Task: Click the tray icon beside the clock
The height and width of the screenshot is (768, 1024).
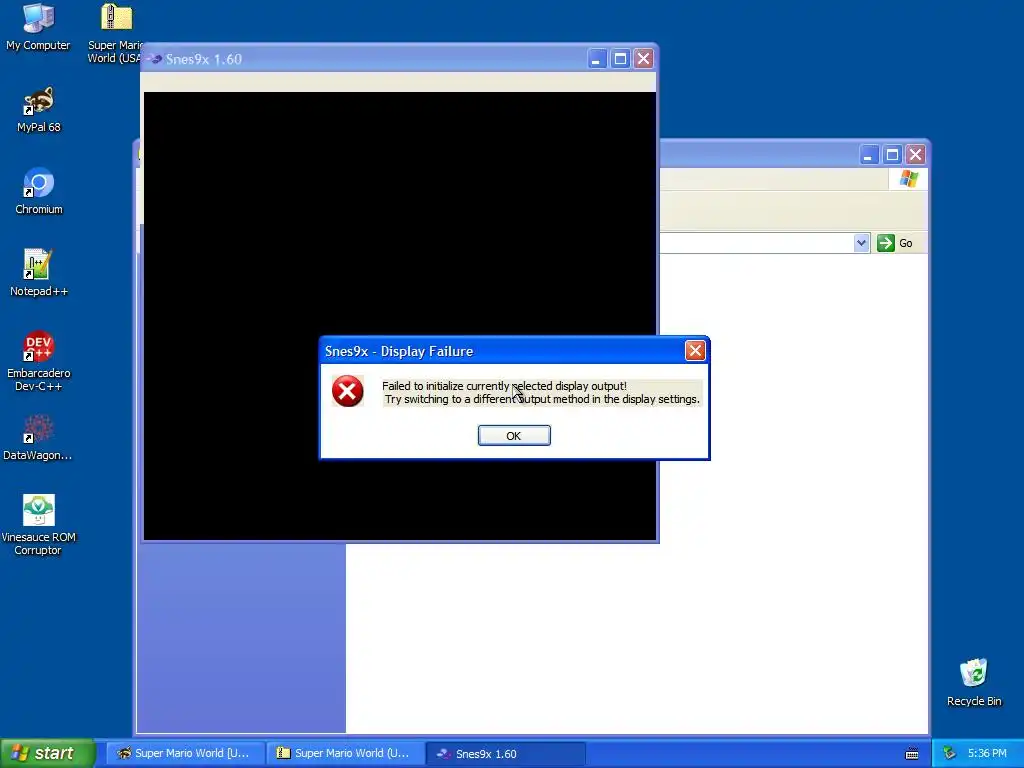Action: click(949, 754)
